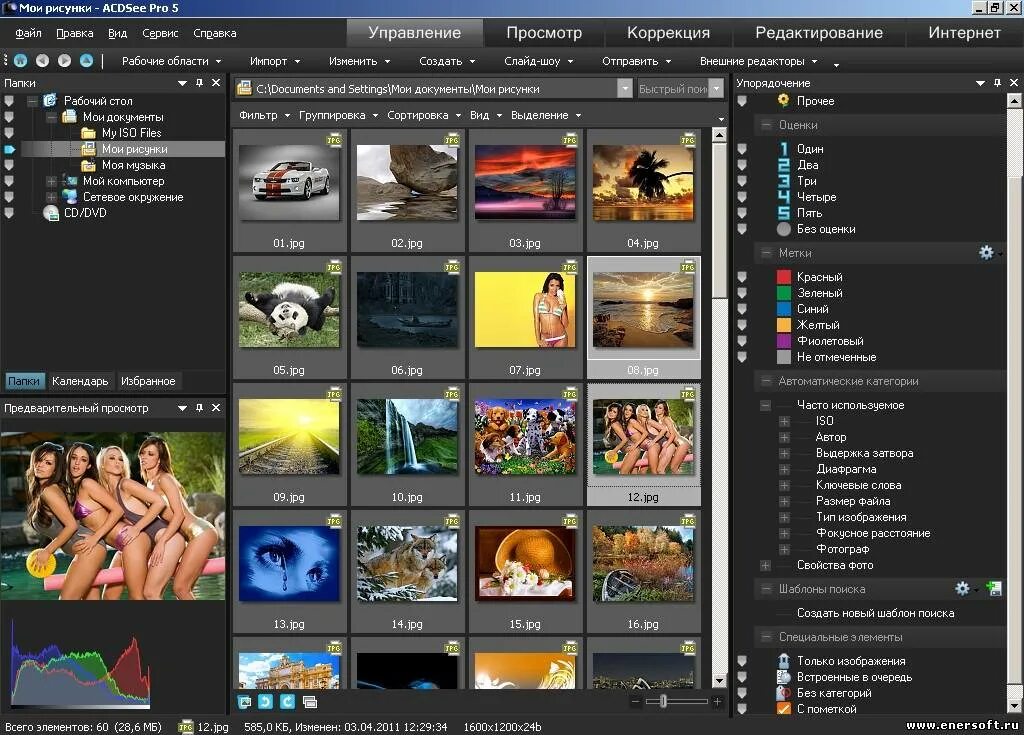Image resolution: width=1024 pixels, height=735 pixels.
Task: Toggle easy-select marker for Без оценки
Action: 742,229
